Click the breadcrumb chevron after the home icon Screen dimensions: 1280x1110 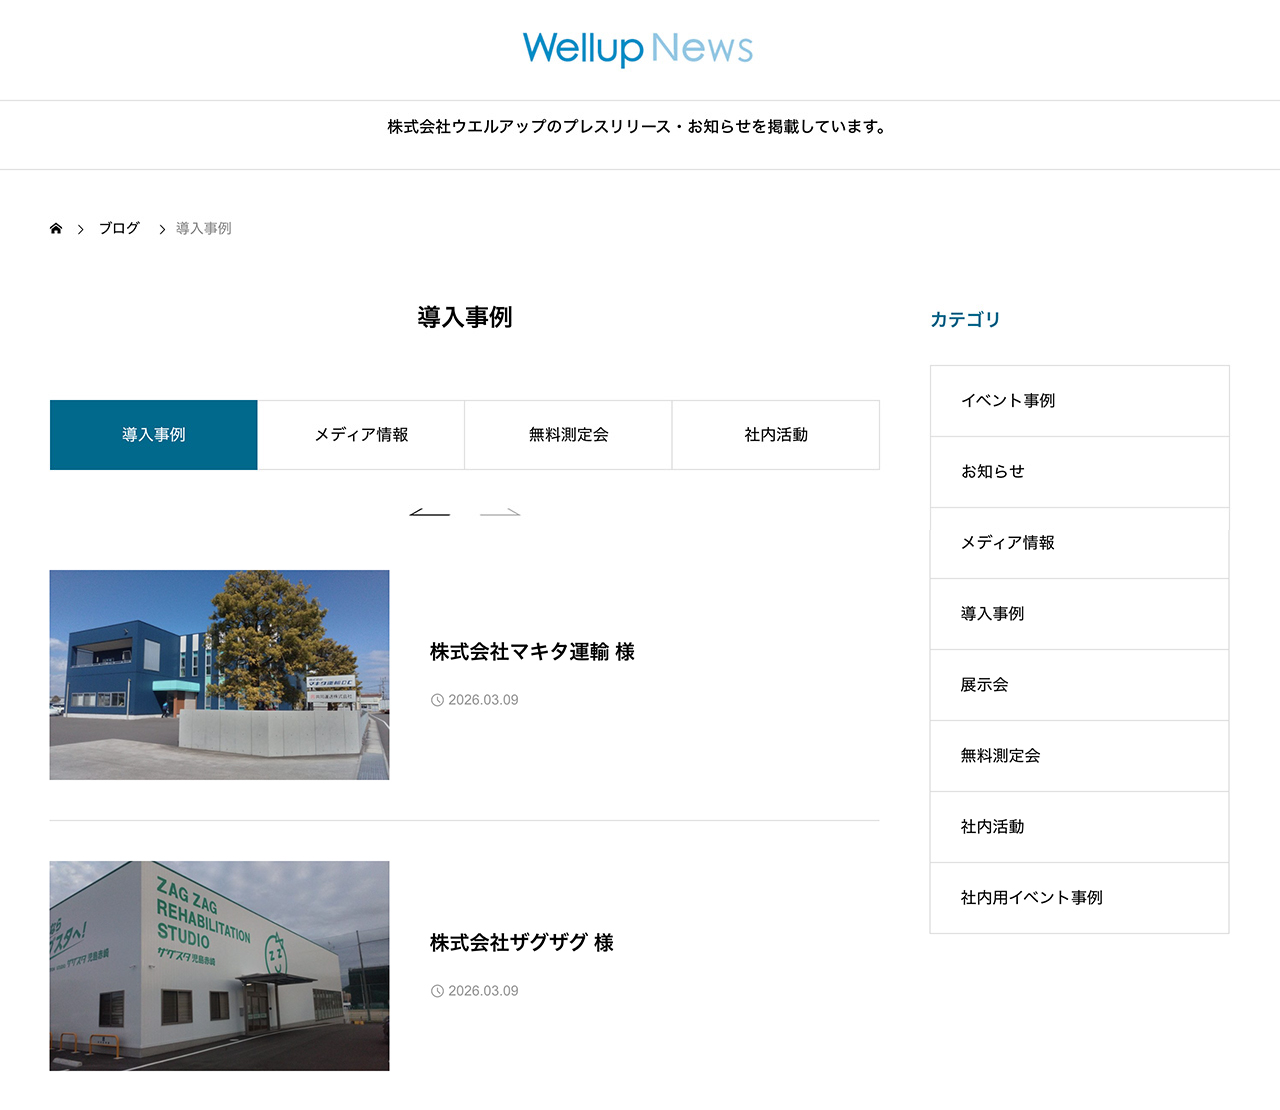(x=81, y=228)
